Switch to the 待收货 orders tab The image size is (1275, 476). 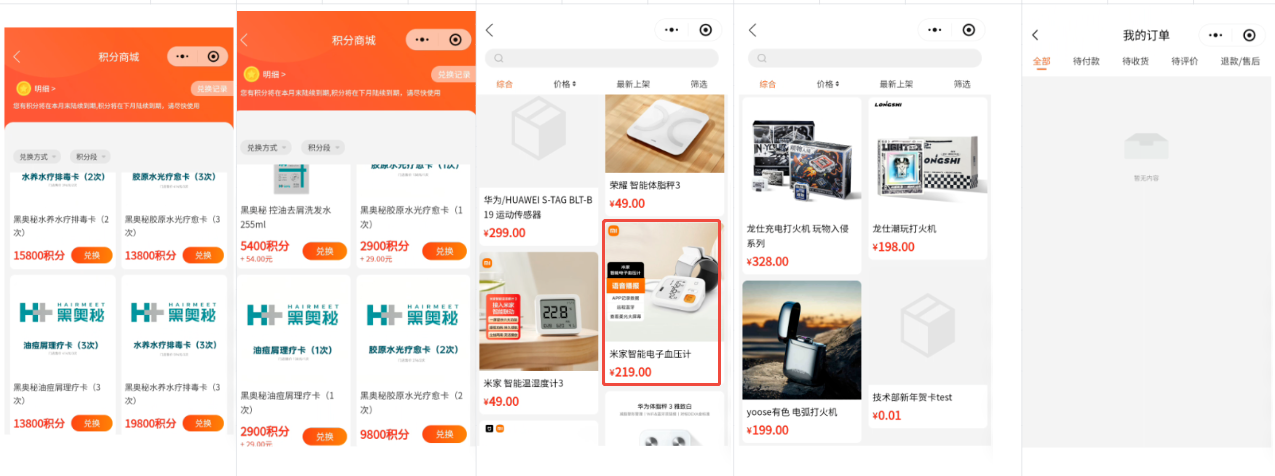1135,61
